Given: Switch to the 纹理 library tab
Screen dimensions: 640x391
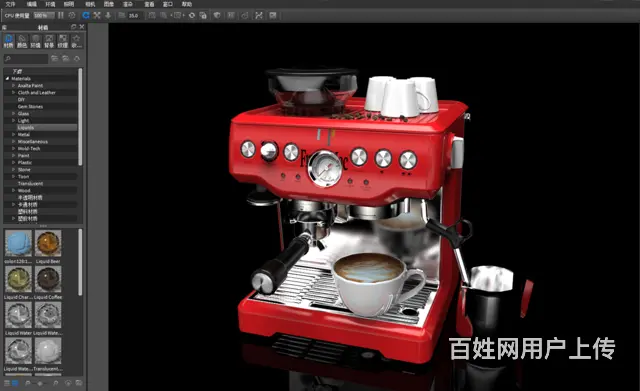Looking at the screenshot, I should (x=62, y=41).
